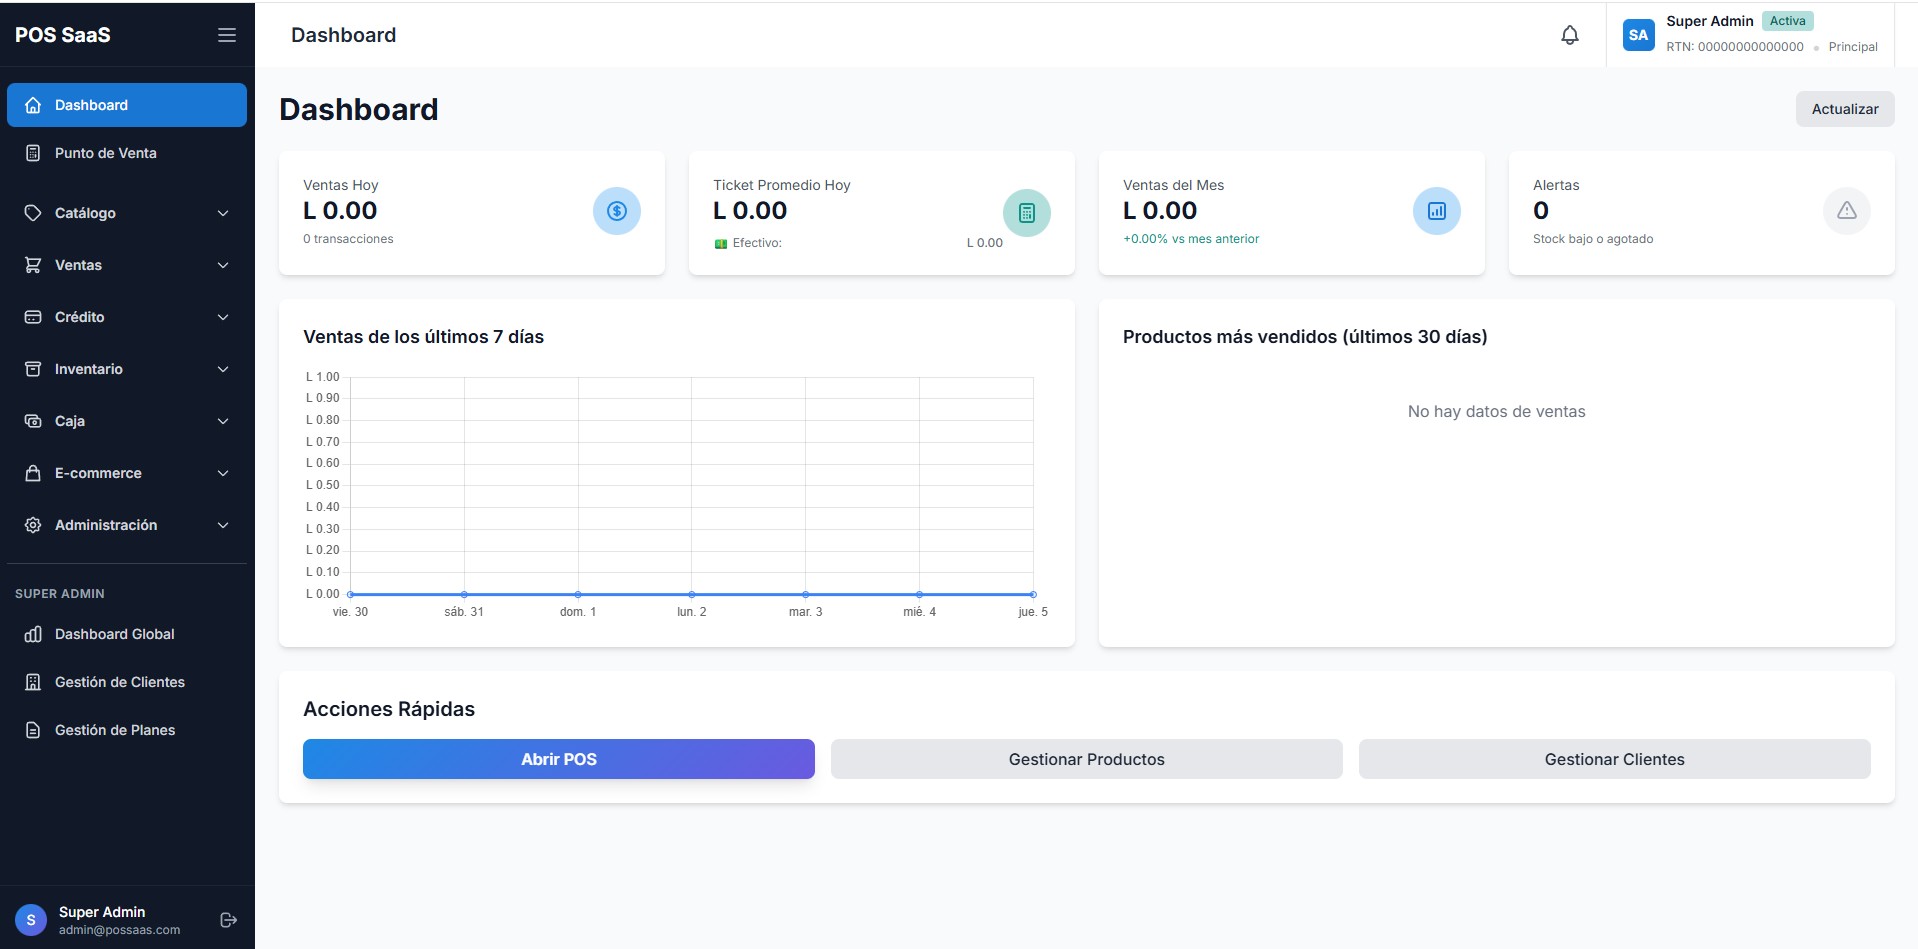Open Gestión de Clientes page
Viewport: 1918px width, 949px height.
119,682
